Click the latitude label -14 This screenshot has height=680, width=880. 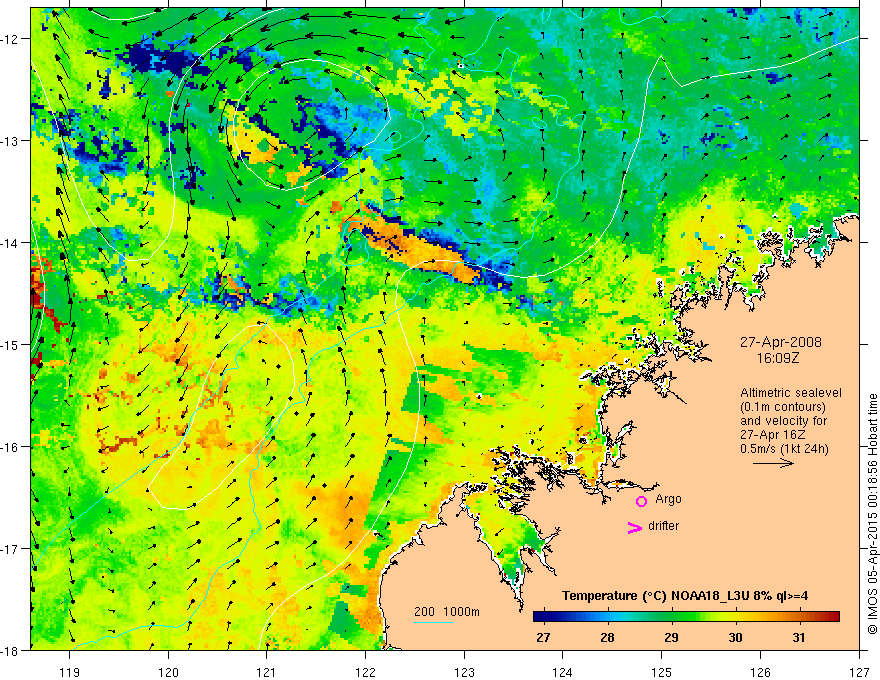coord(10,243)
